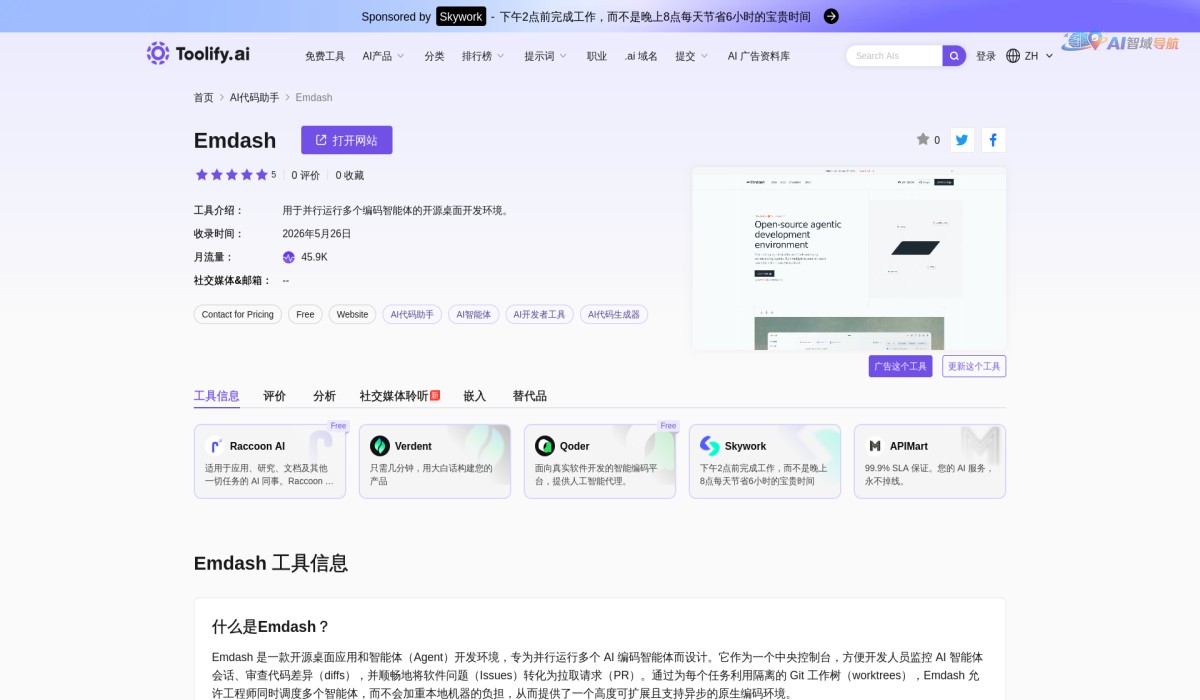Expand the AI产品 dropdown menu
This screenshot has width=1200, height=700.
pyautogui.click(x=383, y=56)
